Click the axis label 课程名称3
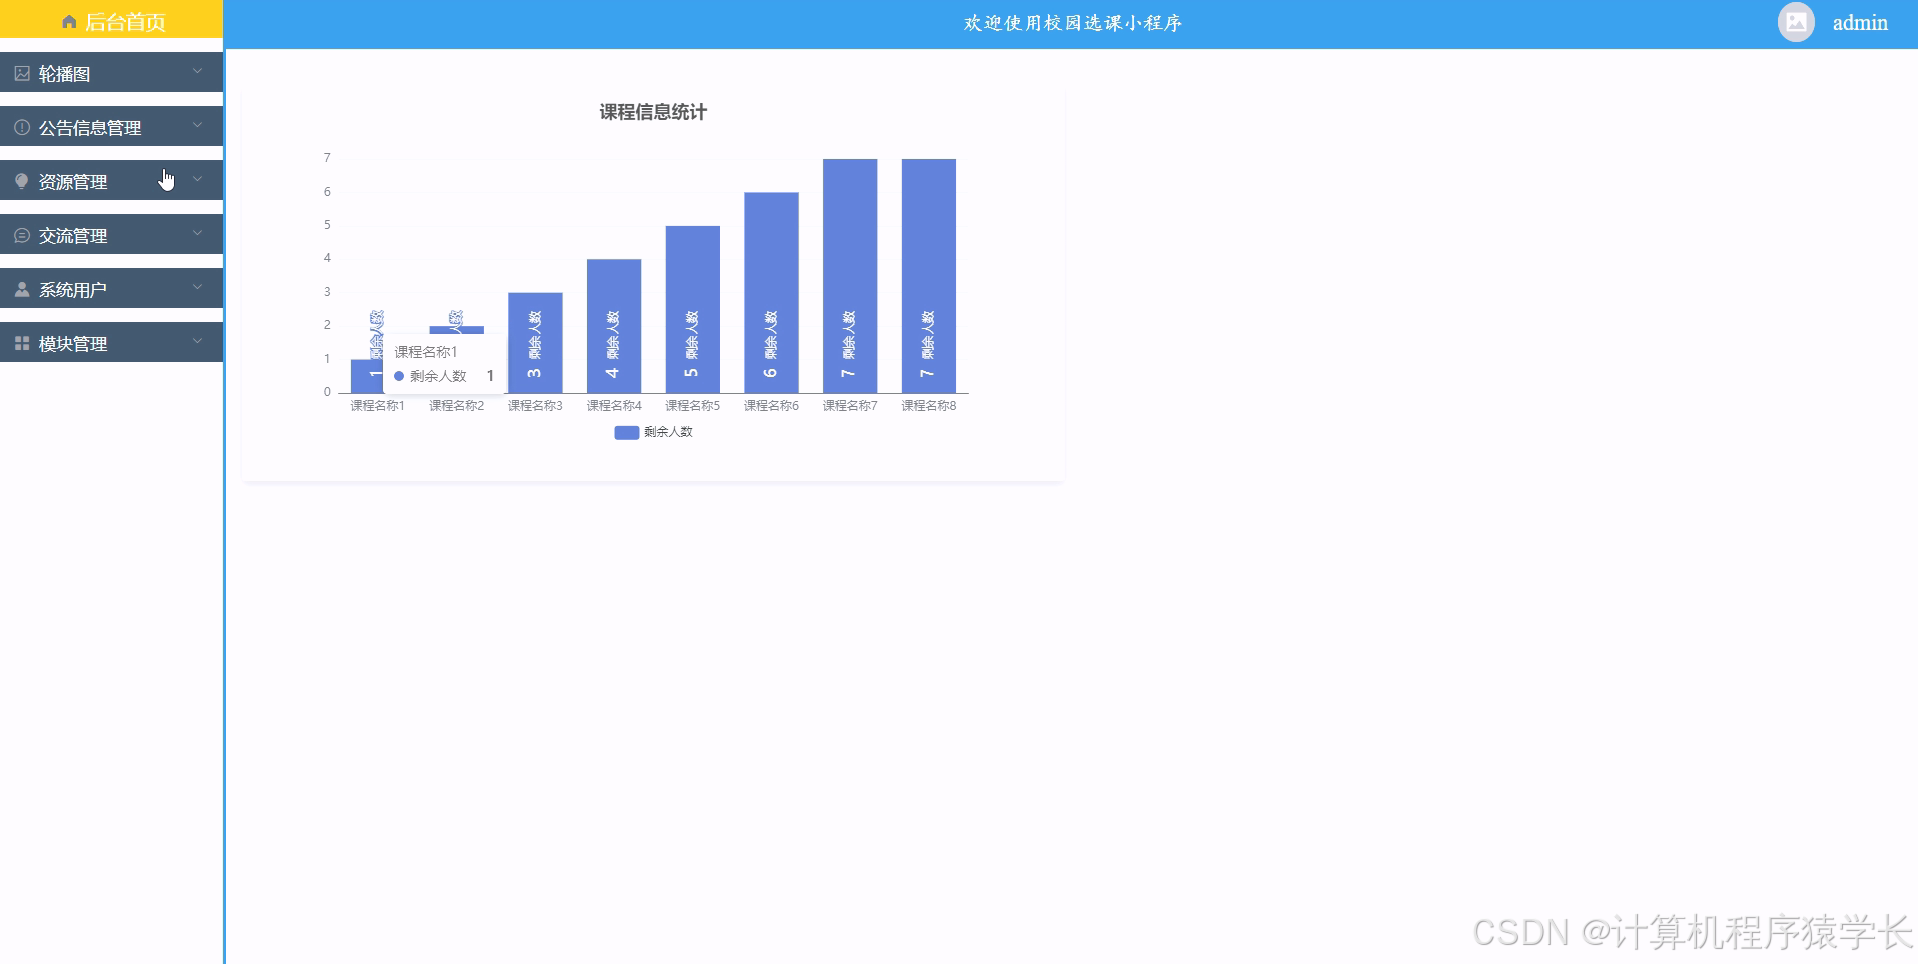 point(535,406)
